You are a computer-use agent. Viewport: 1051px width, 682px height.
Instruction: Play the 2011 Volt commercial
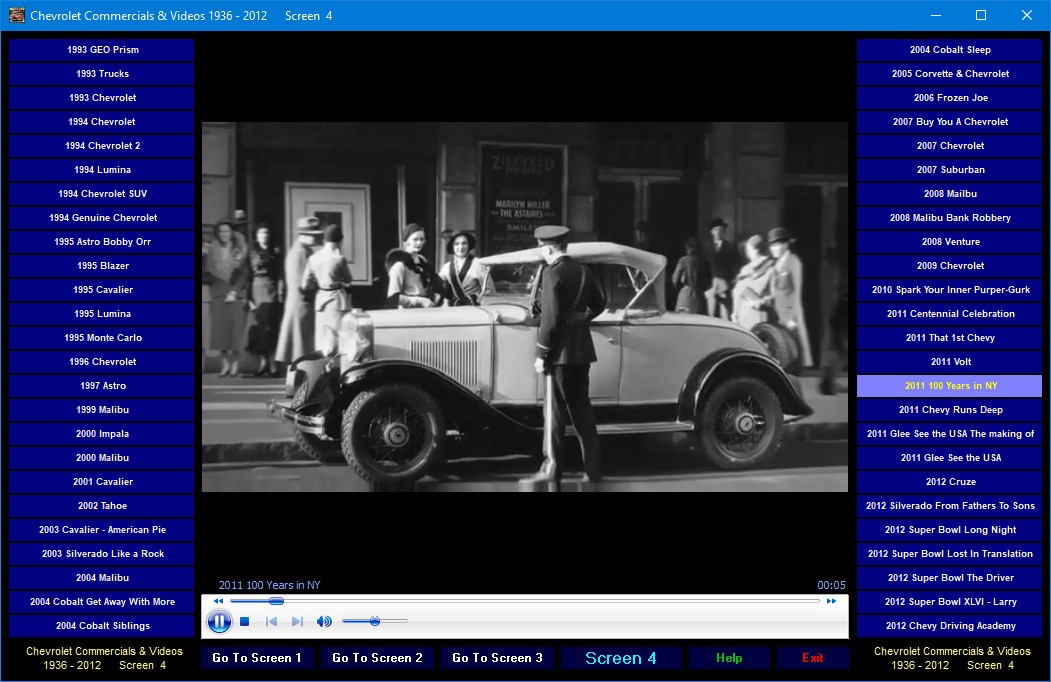pos(950,361)
